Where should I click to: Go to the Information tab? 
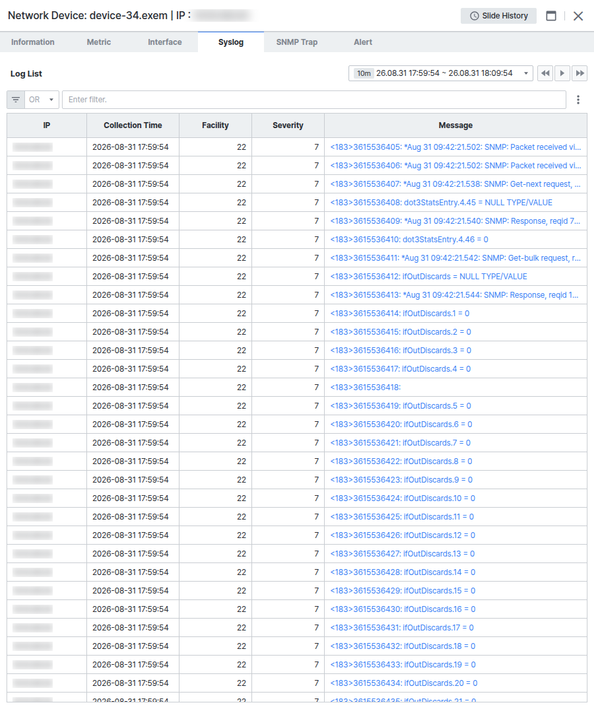(33, 42)
